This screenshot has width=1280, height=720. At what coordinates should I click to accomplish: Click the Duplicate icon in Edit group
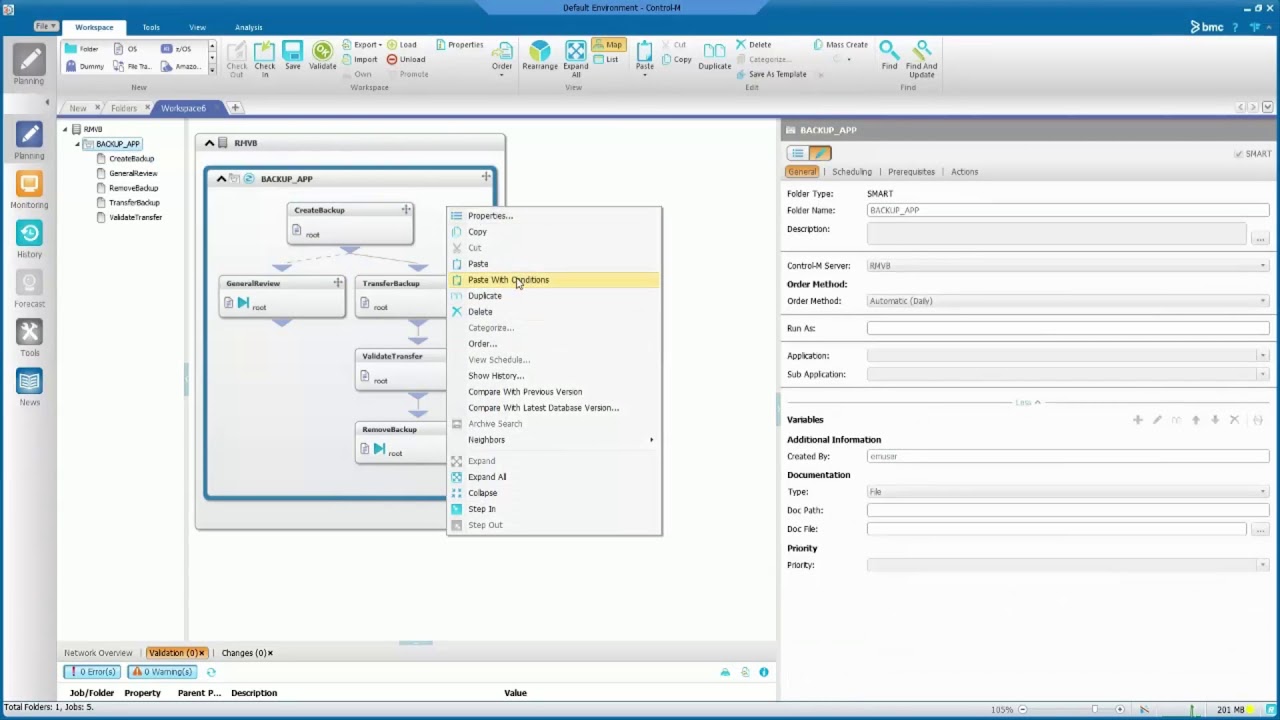[x=715, y=56]
